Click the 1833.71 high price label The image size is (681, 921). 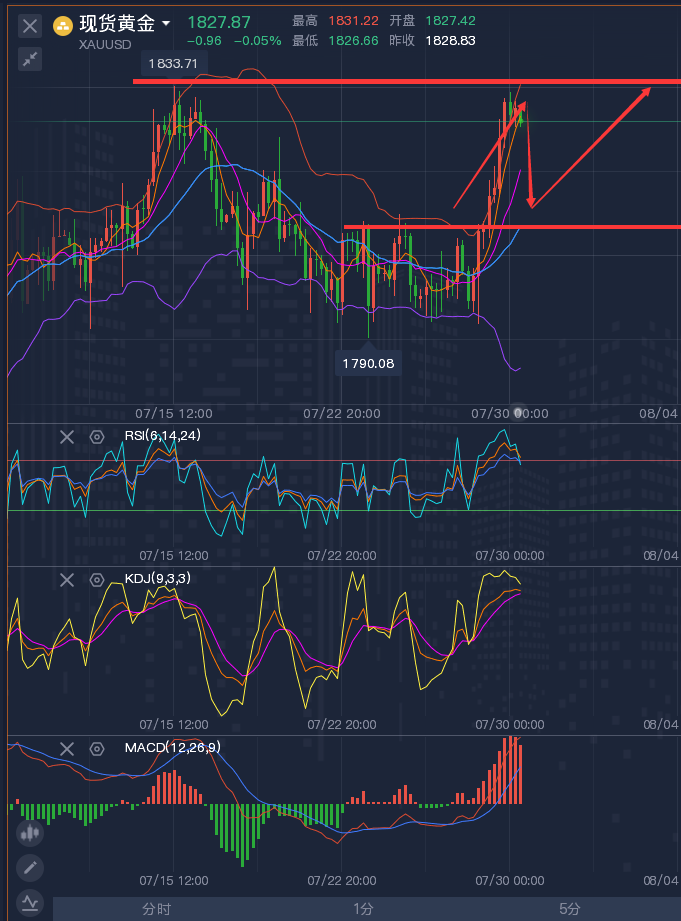pos(173,63)
